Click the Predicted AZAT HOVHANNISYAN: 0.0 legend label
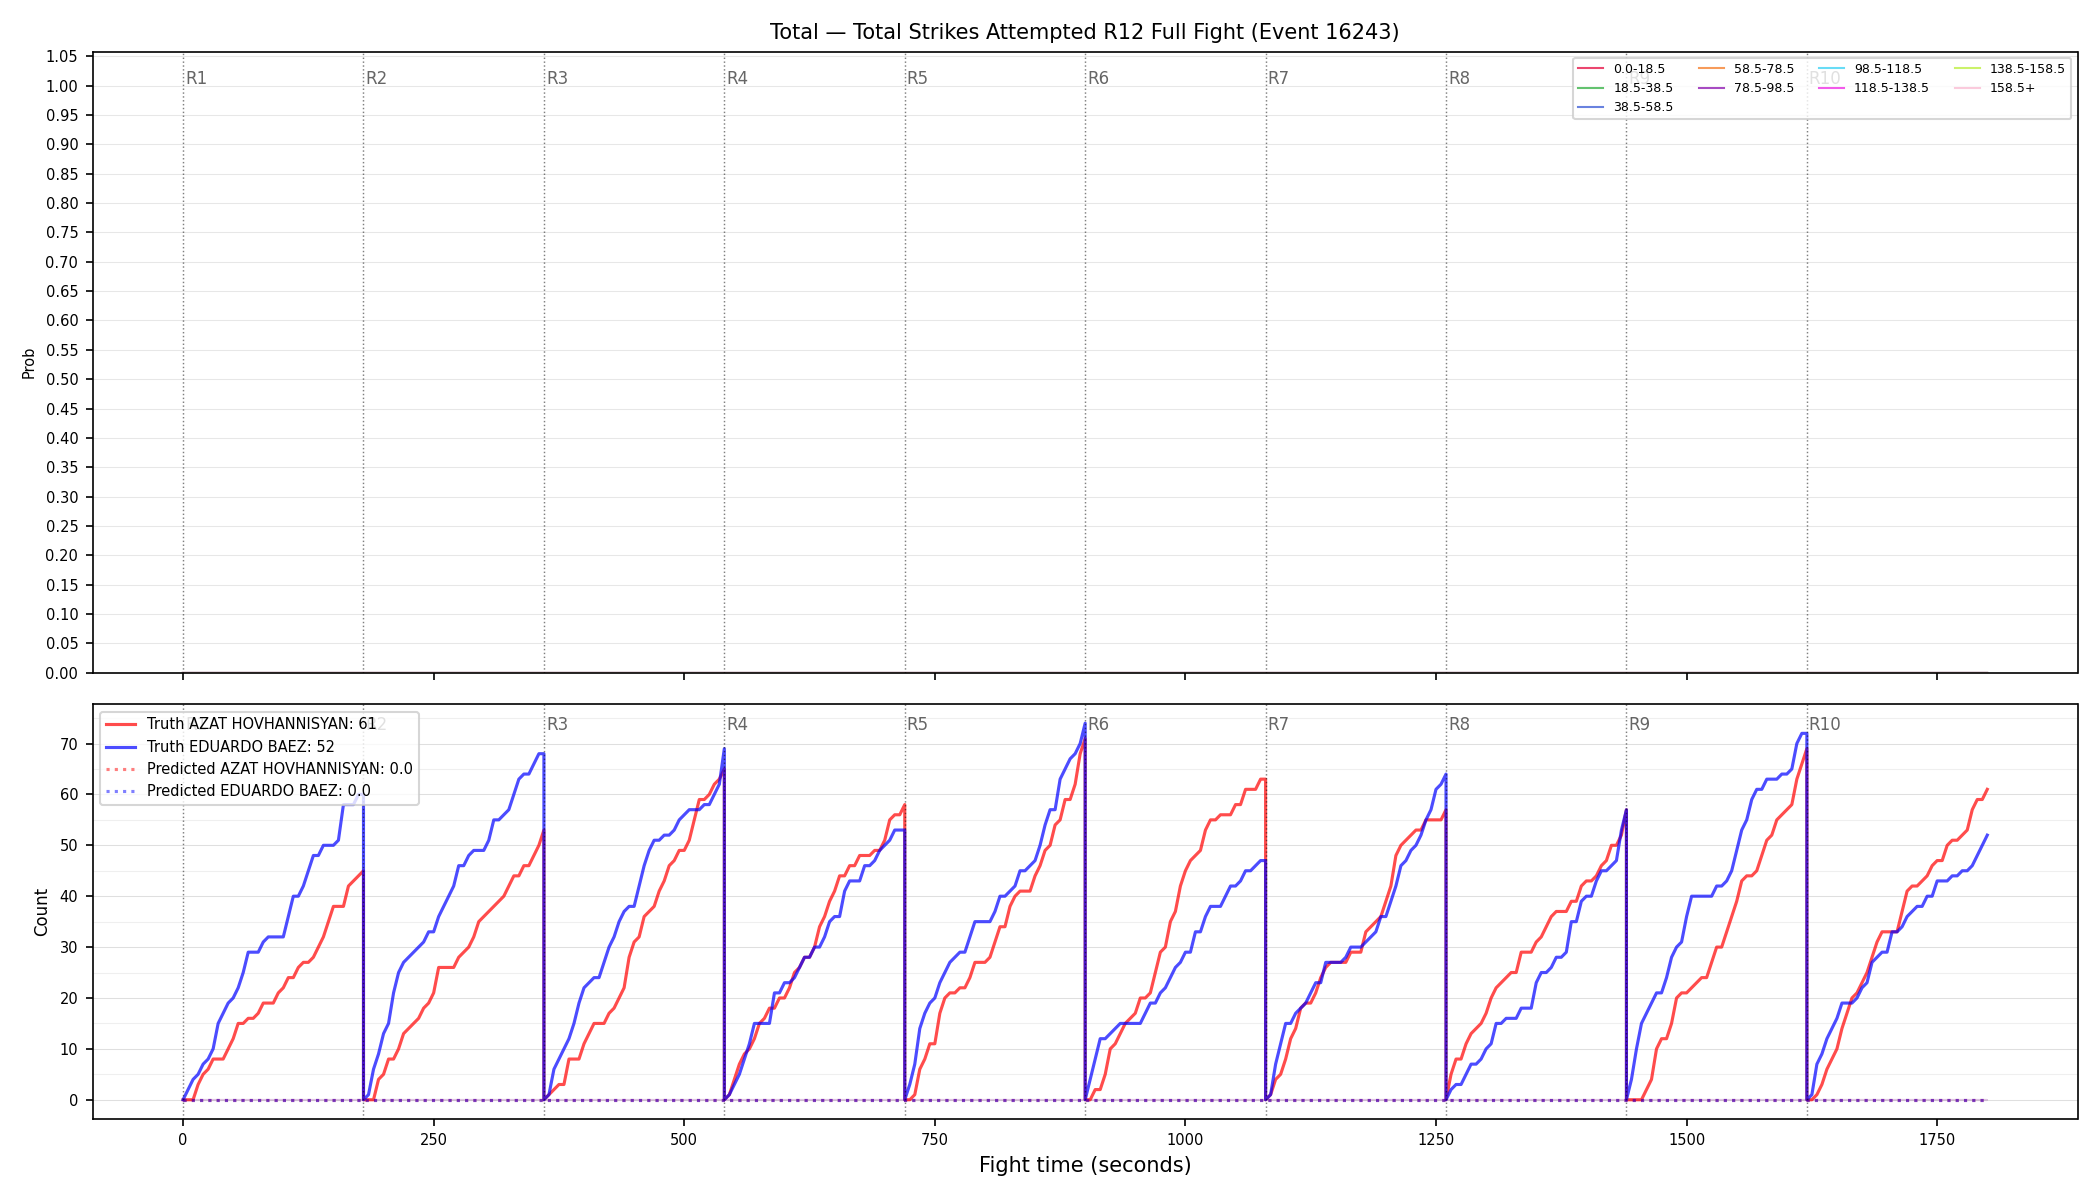 tap(279, 769)
